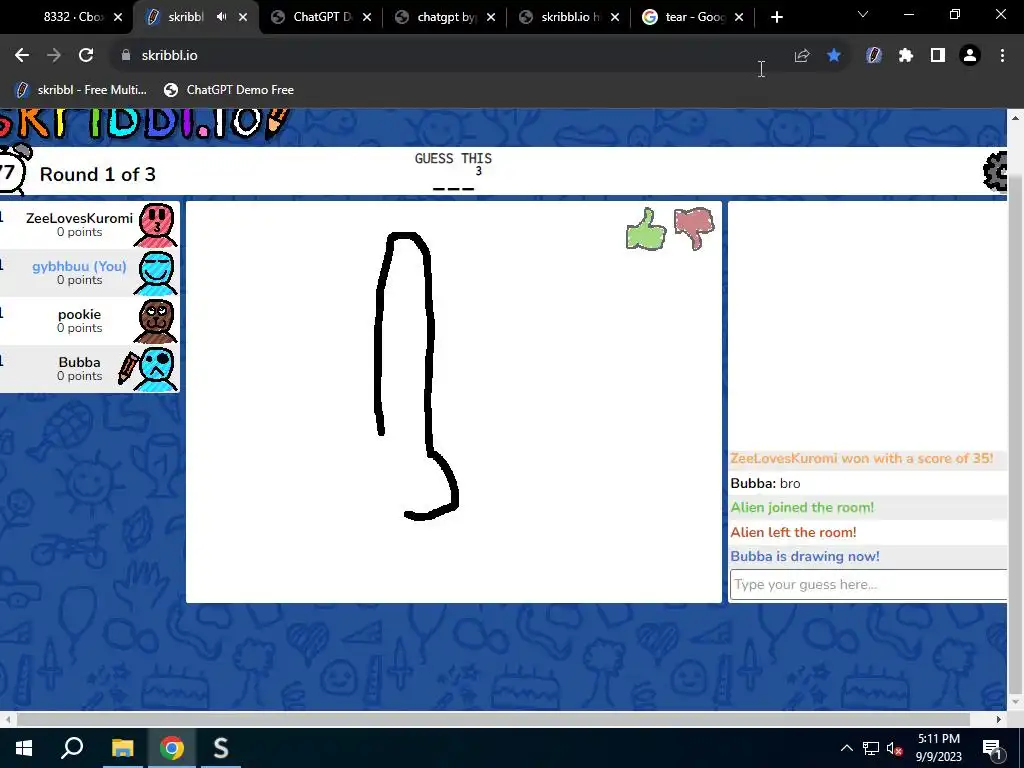
Task: Open a new browser tab
Action: [x=776, y=17]
